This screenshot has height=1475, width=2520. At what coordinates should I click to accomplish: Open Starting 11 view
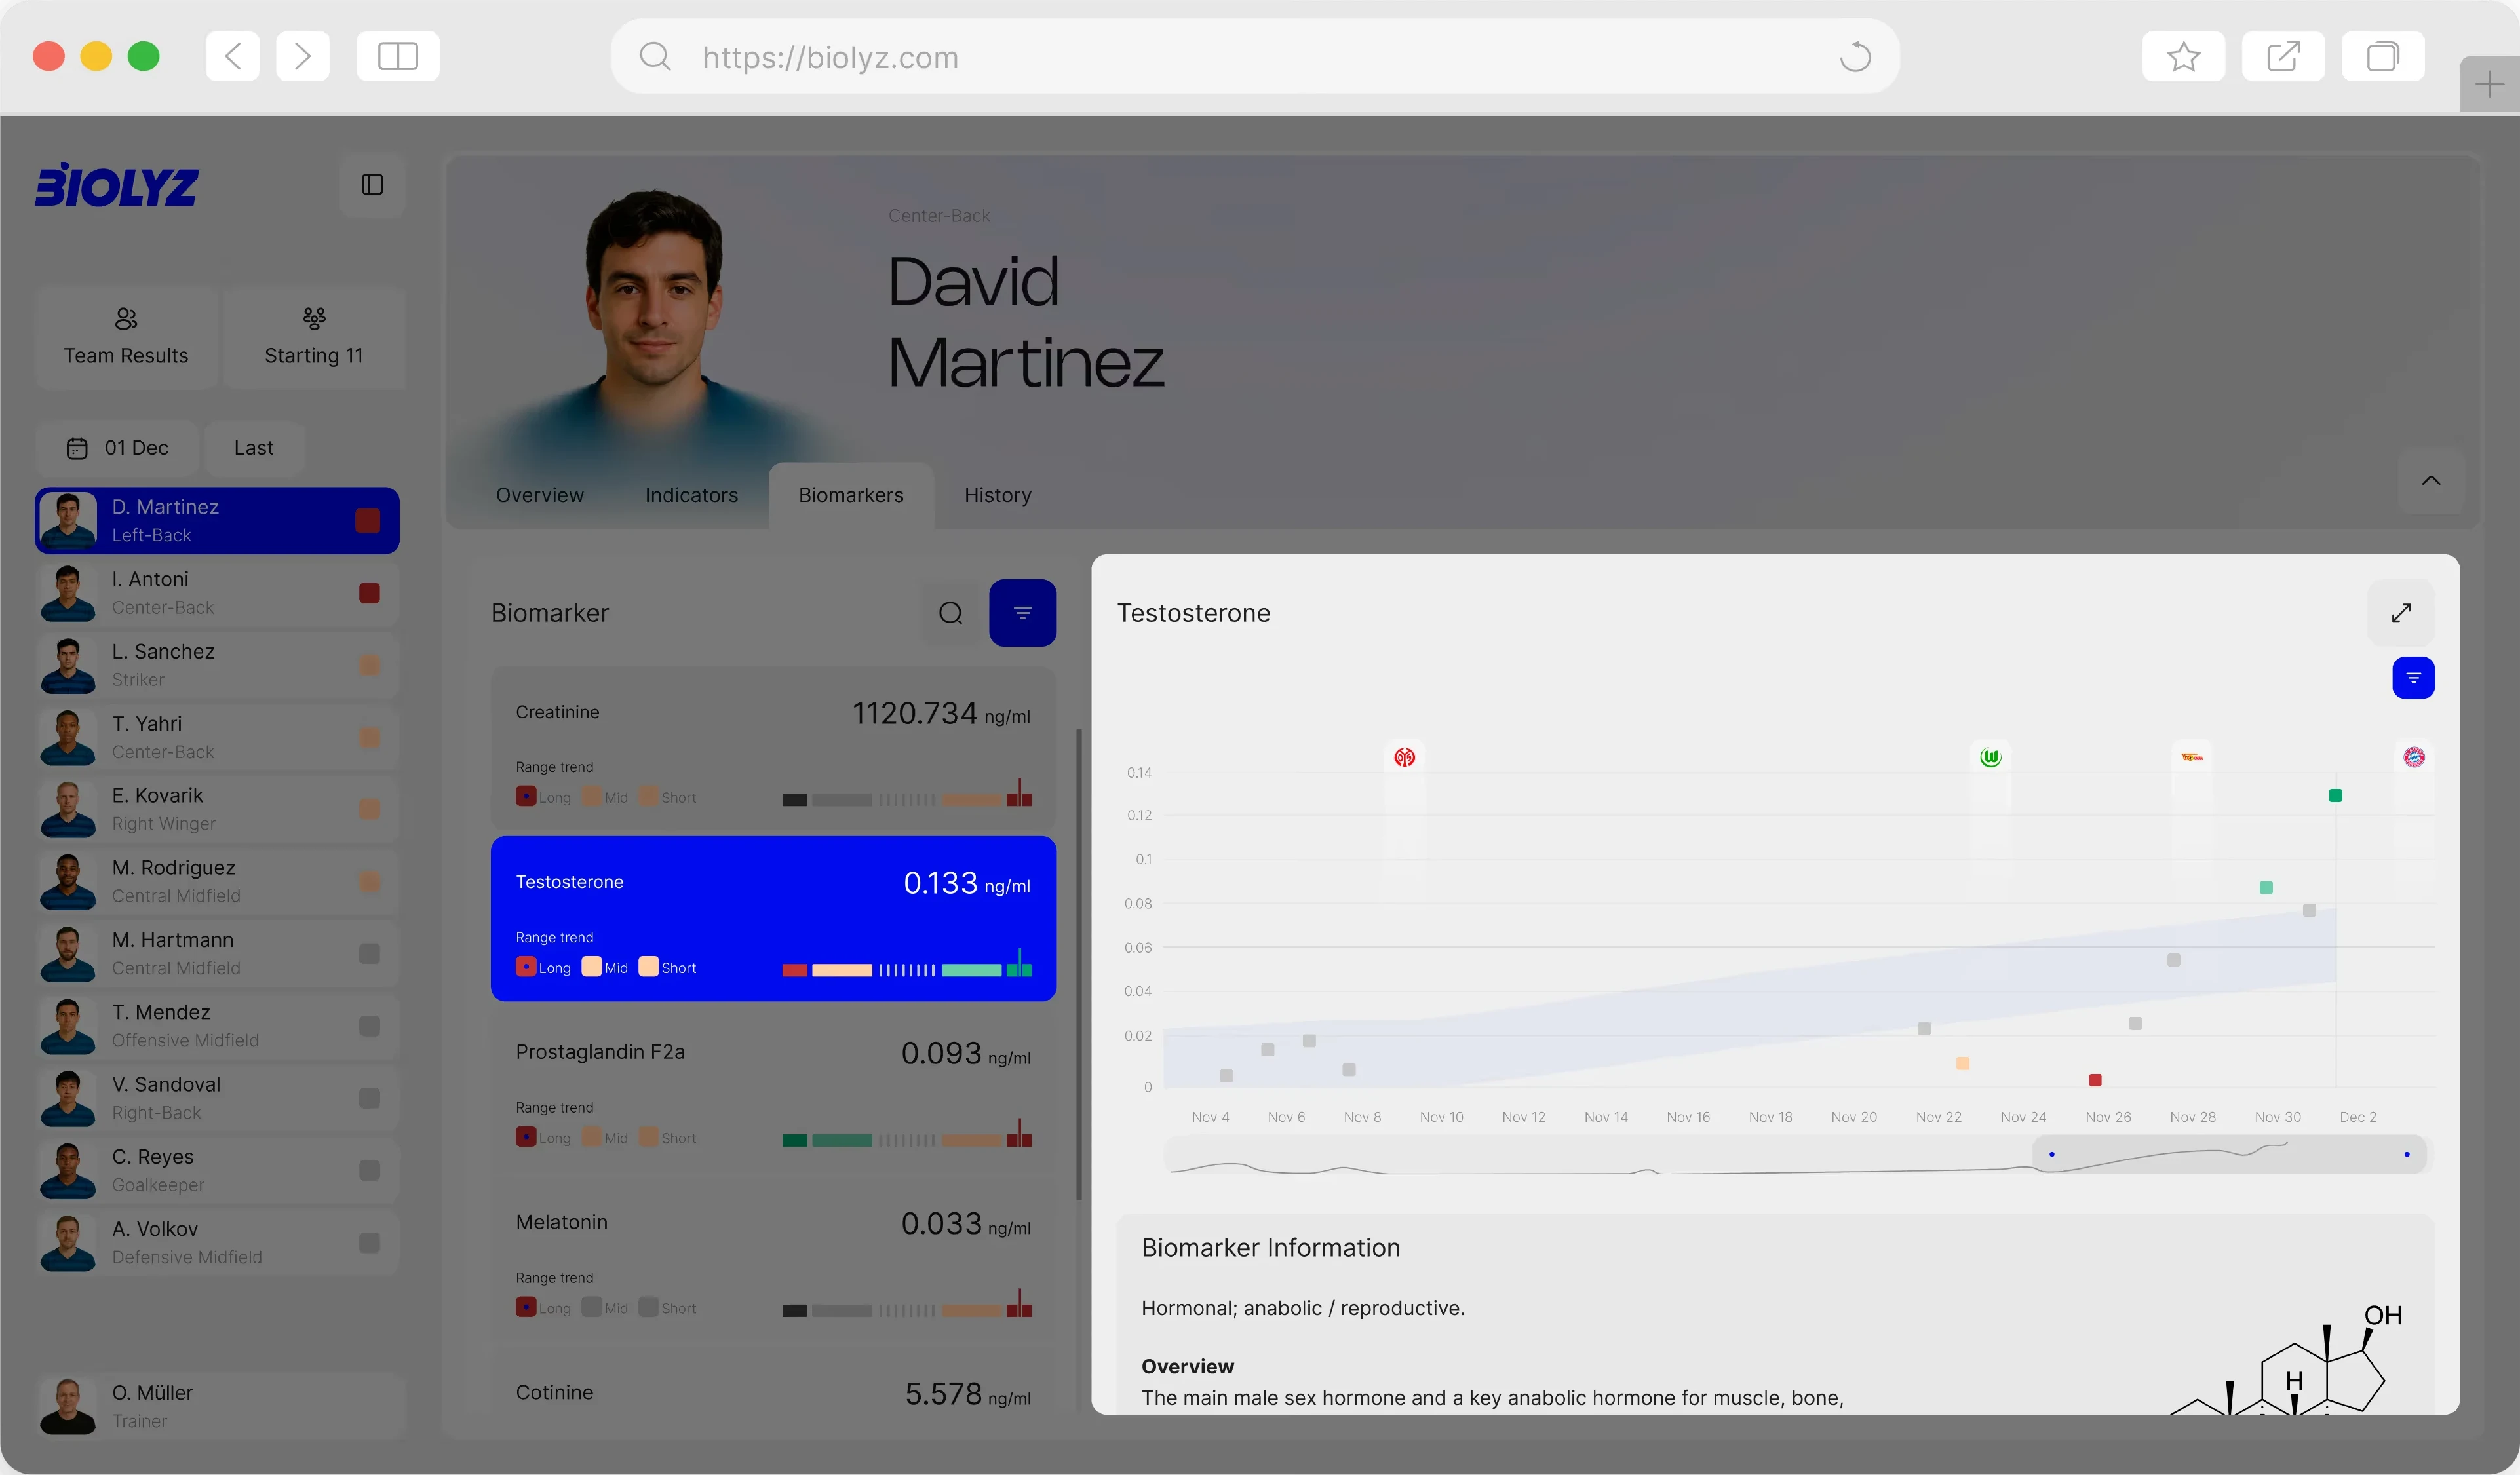[x=314, y=337]
